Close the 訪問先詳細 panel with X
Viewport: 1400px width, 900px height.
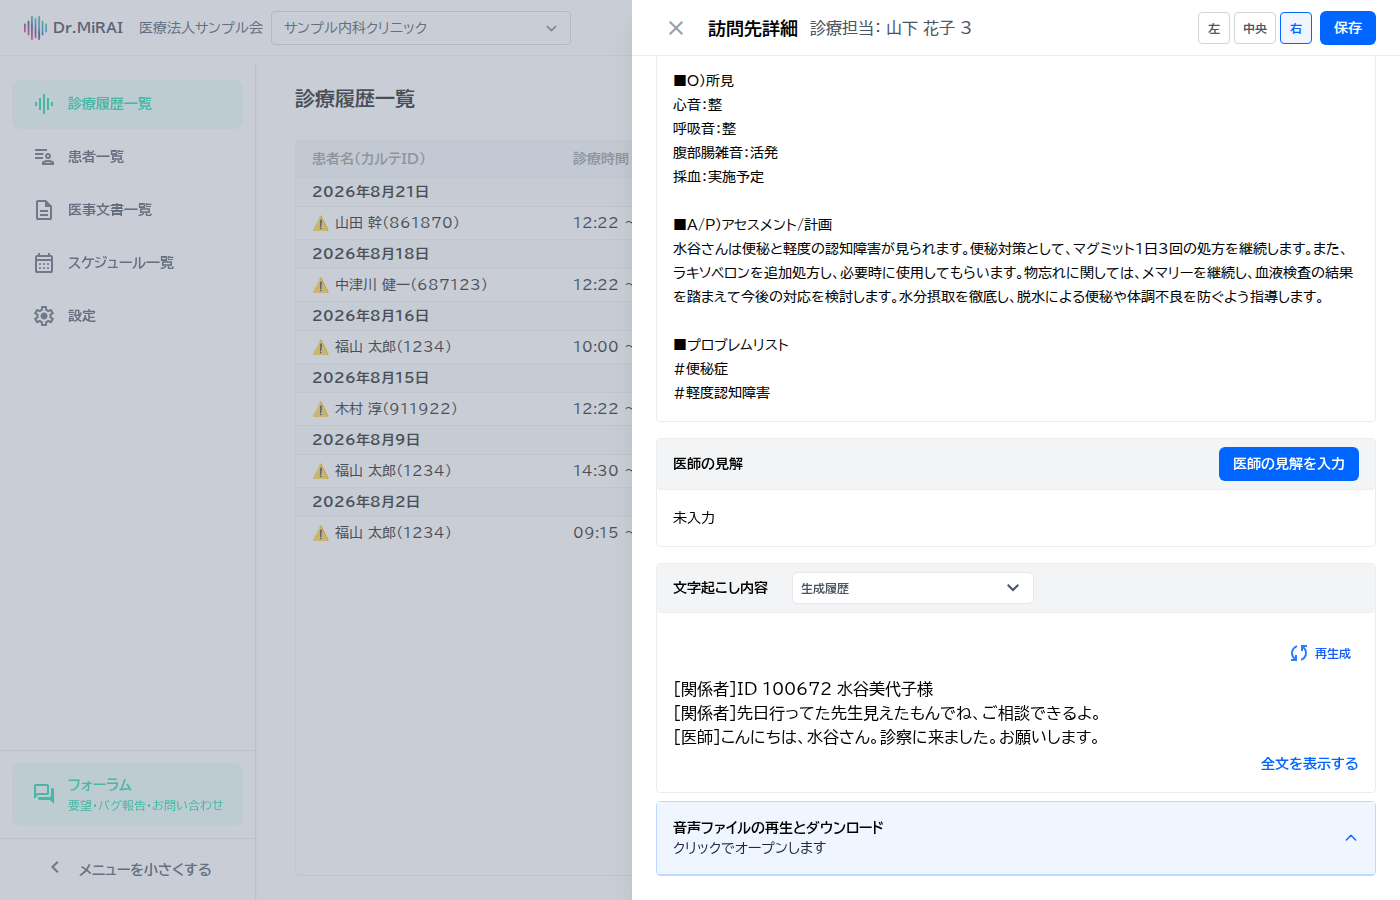[x=676, y=28]
